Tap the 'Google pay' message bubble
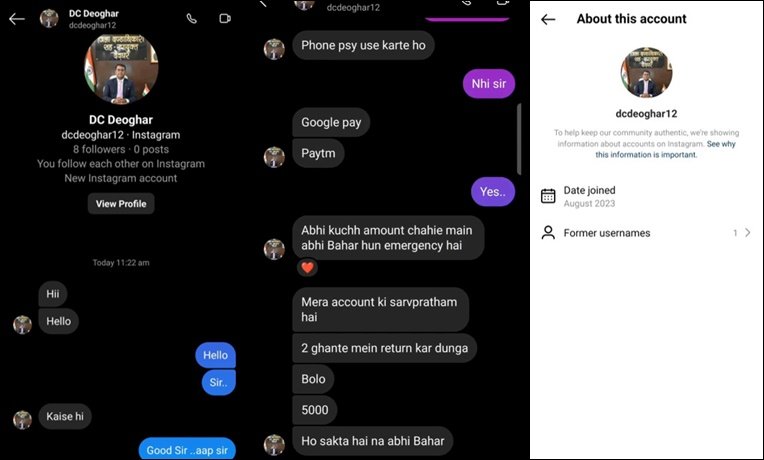This screenshot has height=460, width=764. [331, 122]
